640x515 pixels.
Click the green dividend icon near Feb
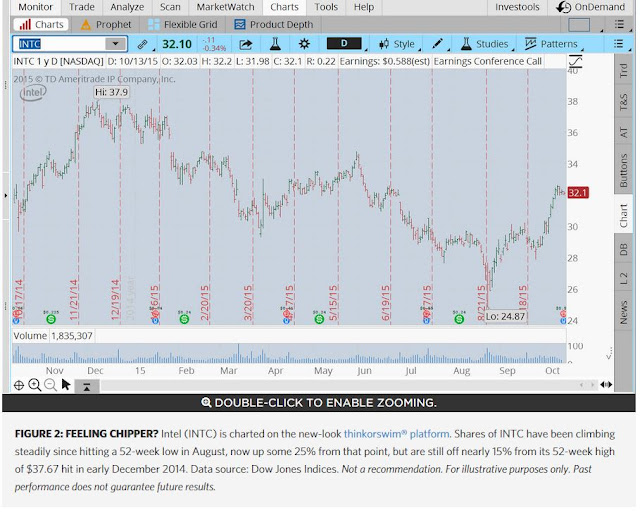pyautogui.click(x=184, y=319)
